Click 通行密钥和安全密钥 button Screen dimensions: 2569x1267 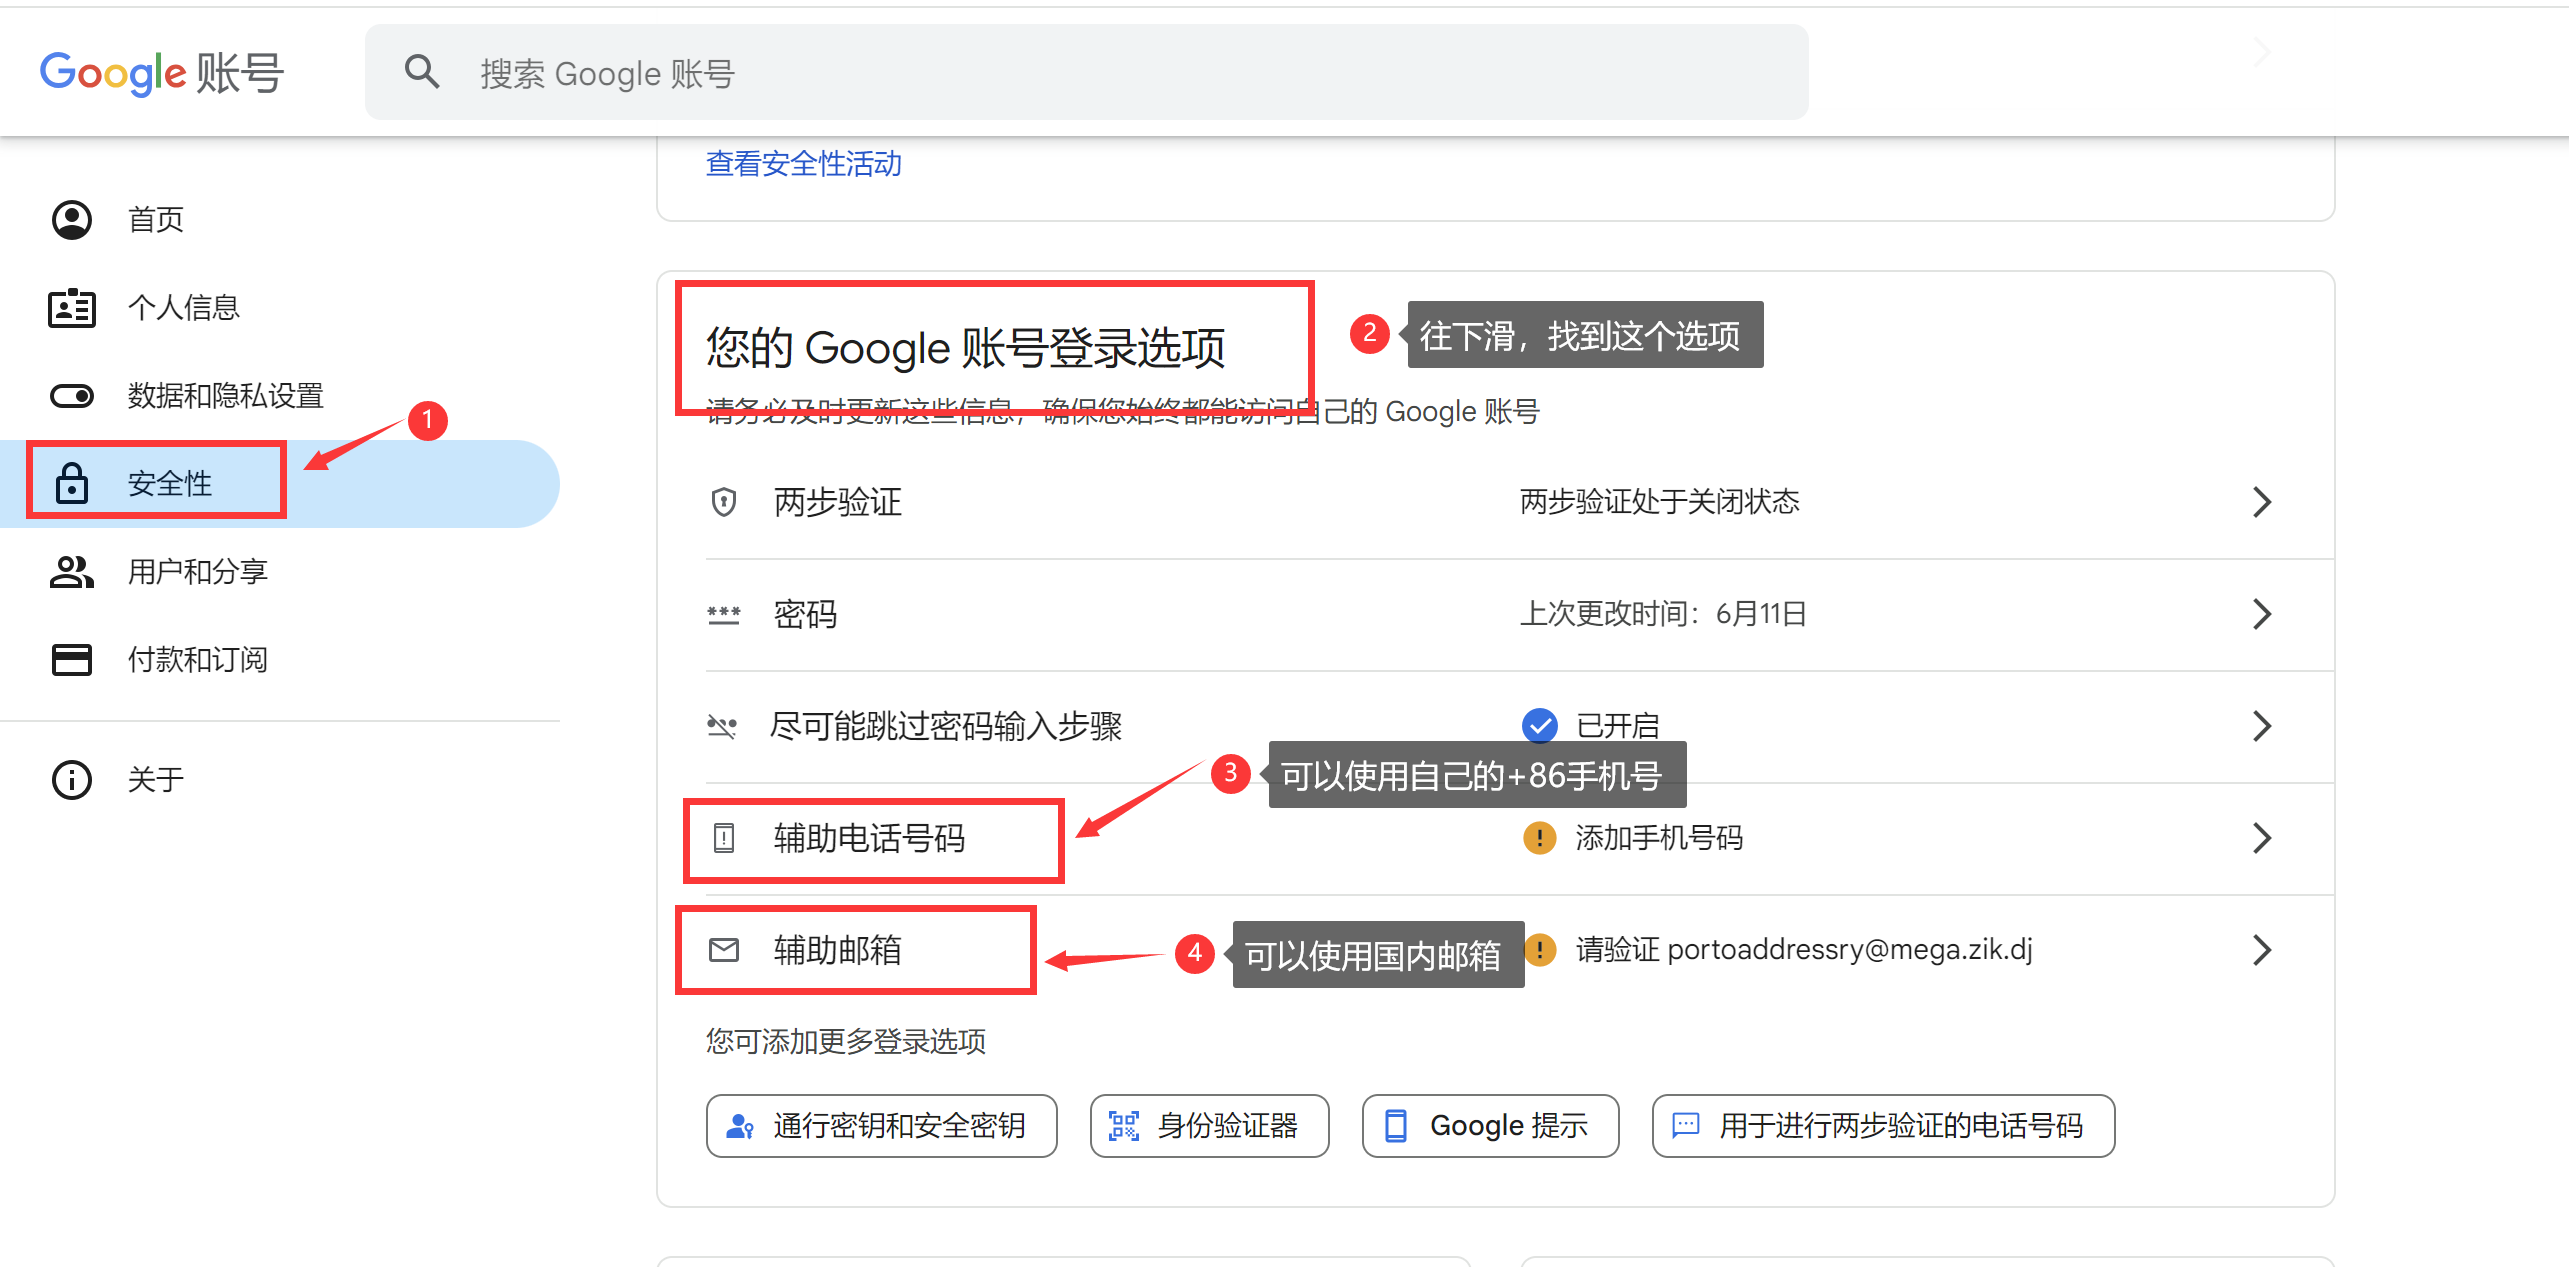click(x=881, y=1126)
